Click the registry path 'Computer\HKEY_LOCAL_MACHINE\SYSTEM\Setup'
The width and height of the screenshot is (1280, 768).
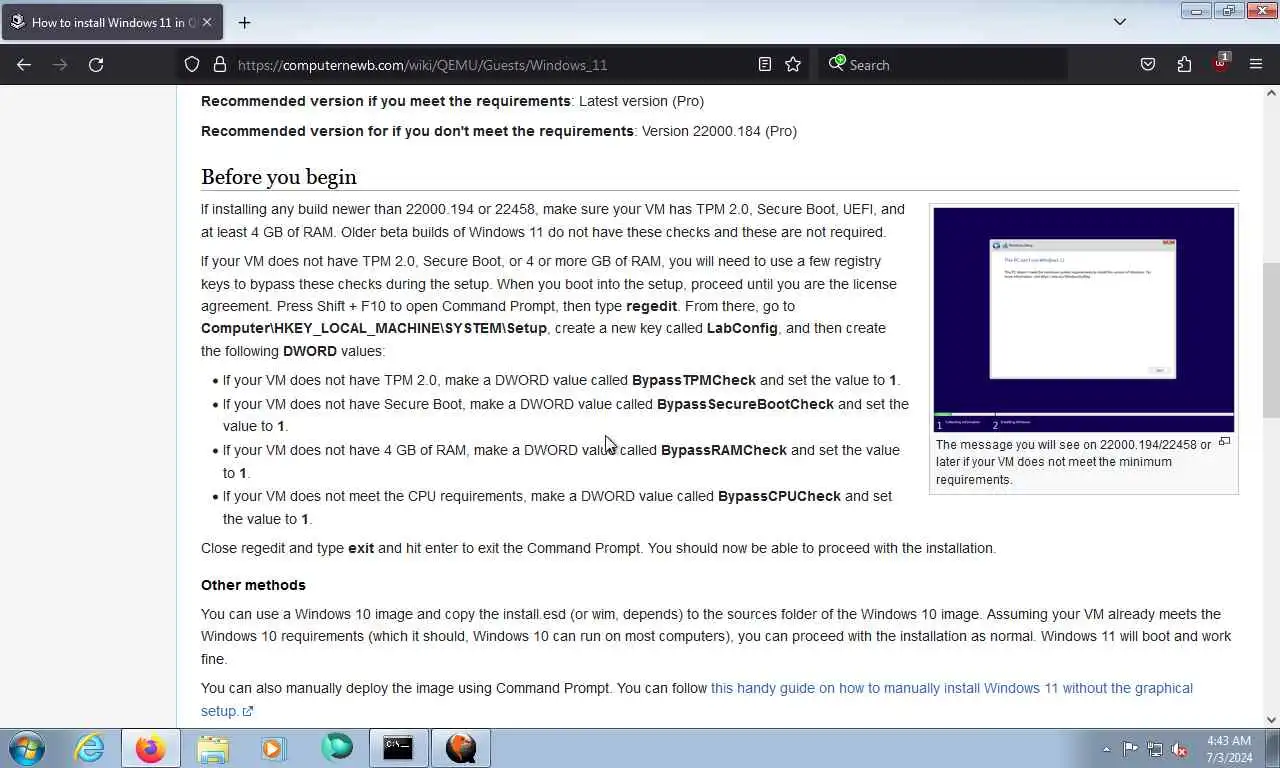[x=374, y=328]
